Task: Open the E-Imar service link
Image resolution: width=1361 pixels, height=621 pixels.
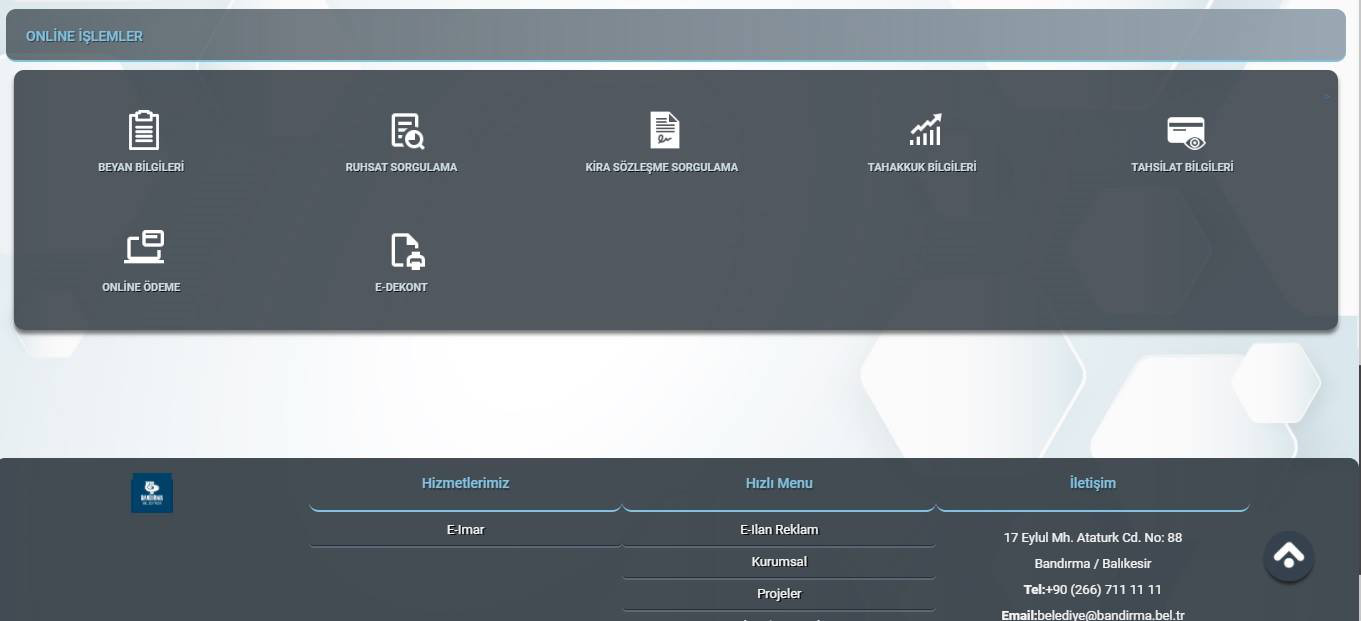Action: click(x=465, y=530)
